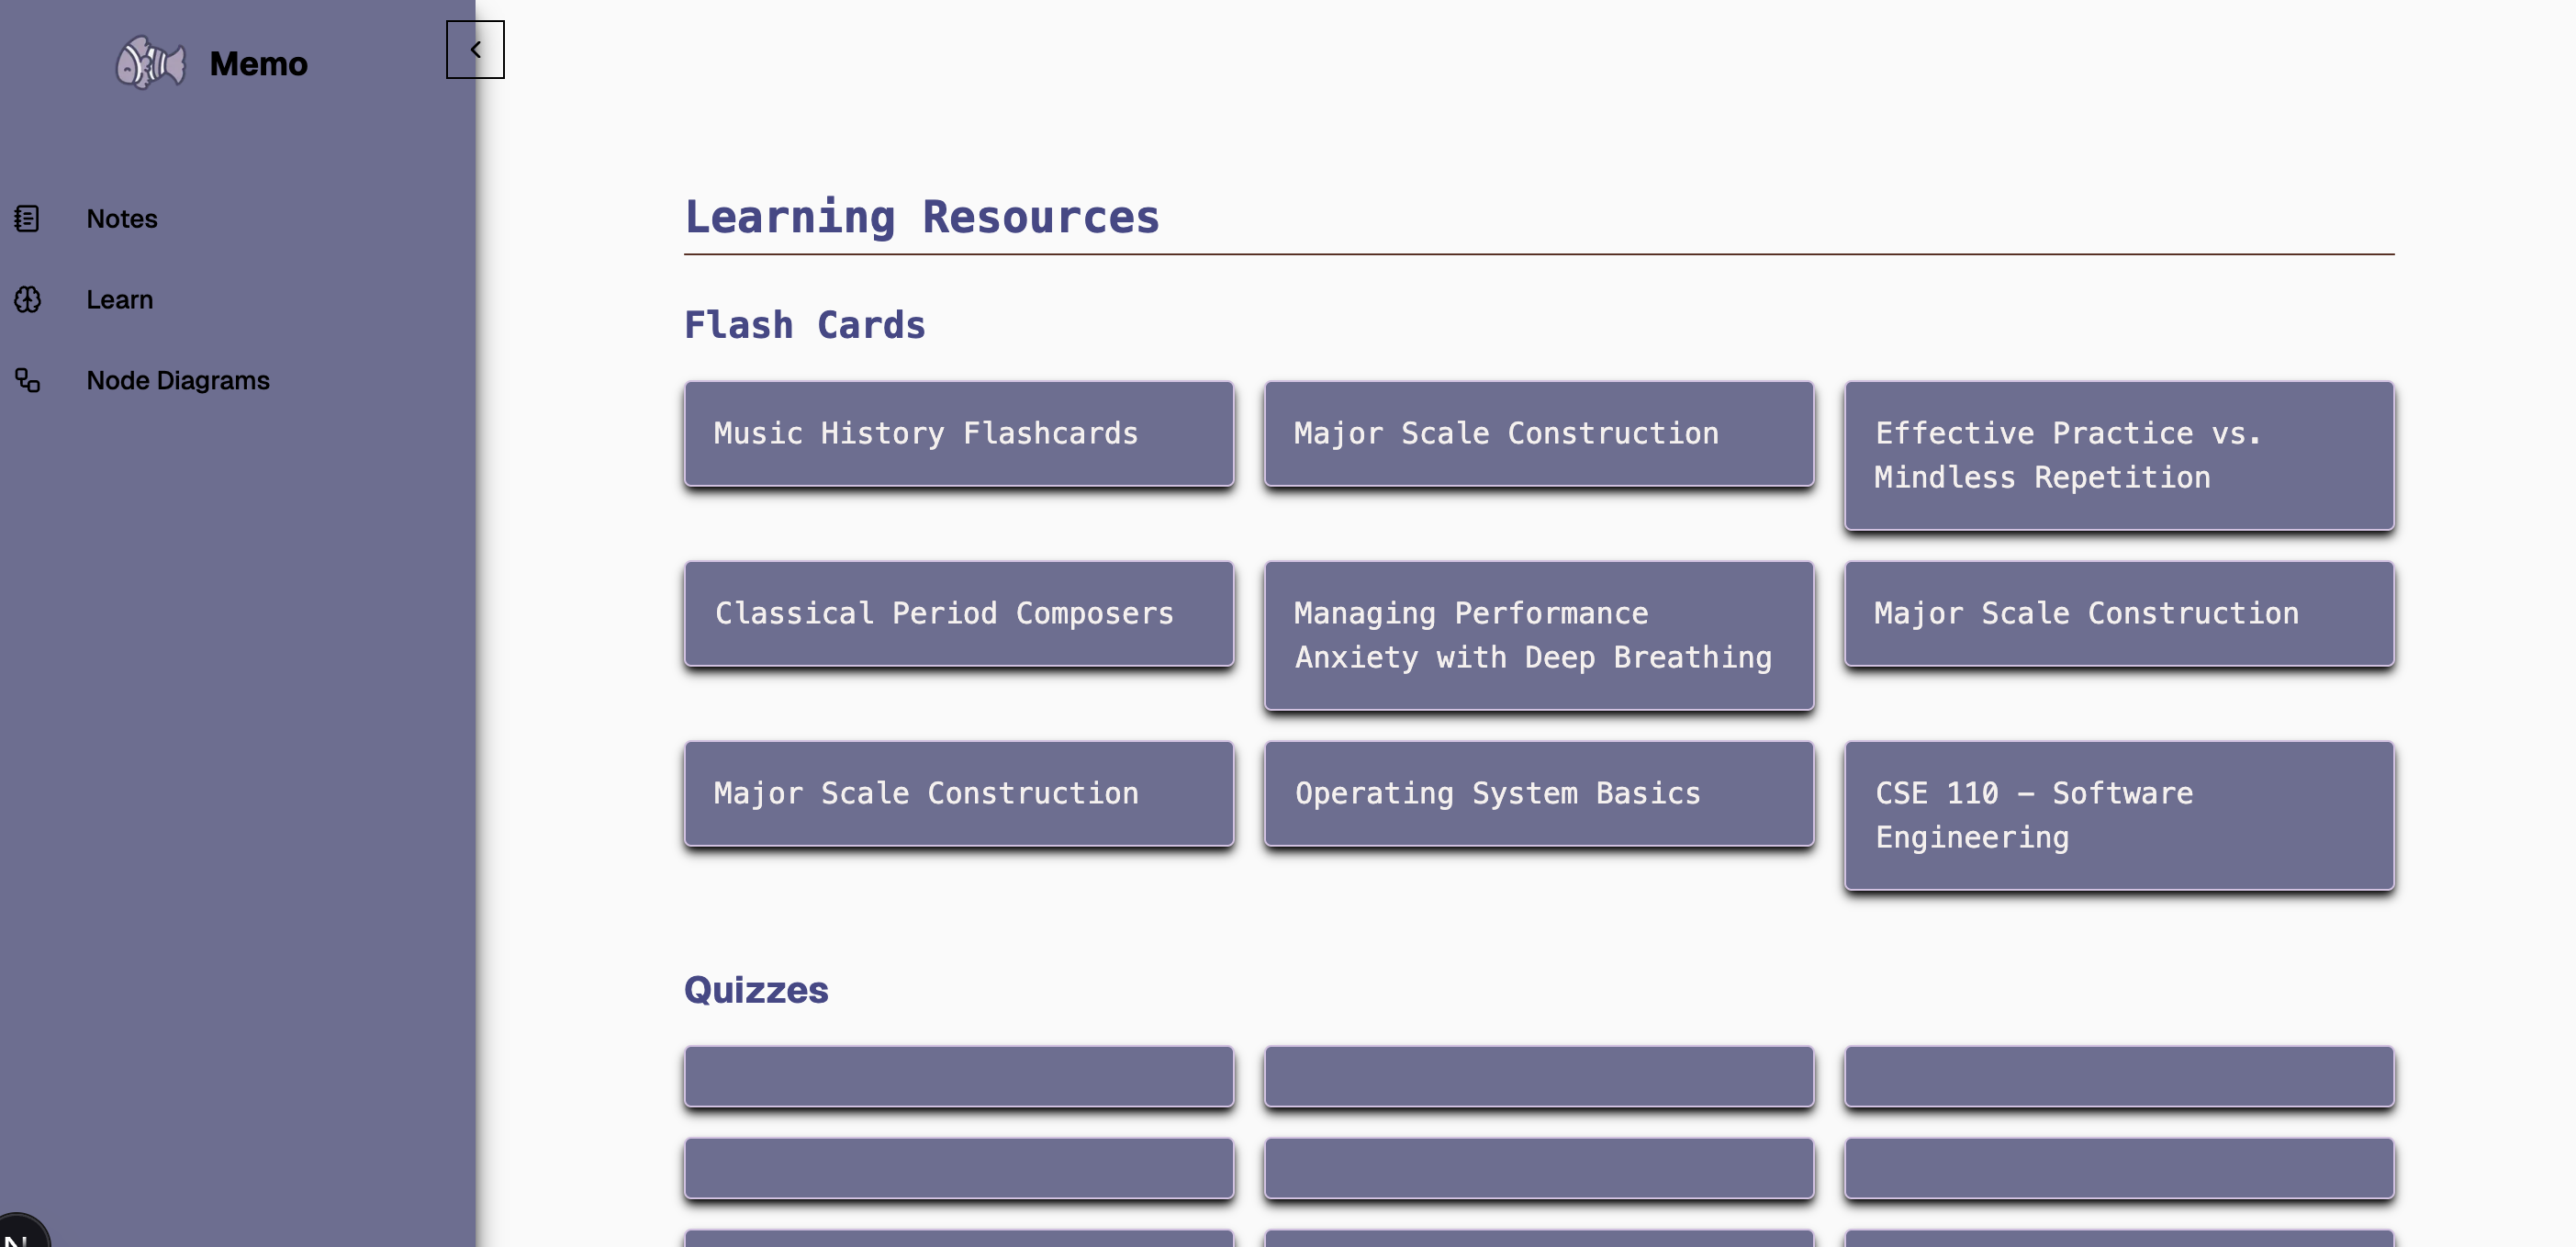This screenshot has height=1247, width=2576.
Task: Open Major Scale Construction left of Operating System Basics
Action: click(958, 793)
